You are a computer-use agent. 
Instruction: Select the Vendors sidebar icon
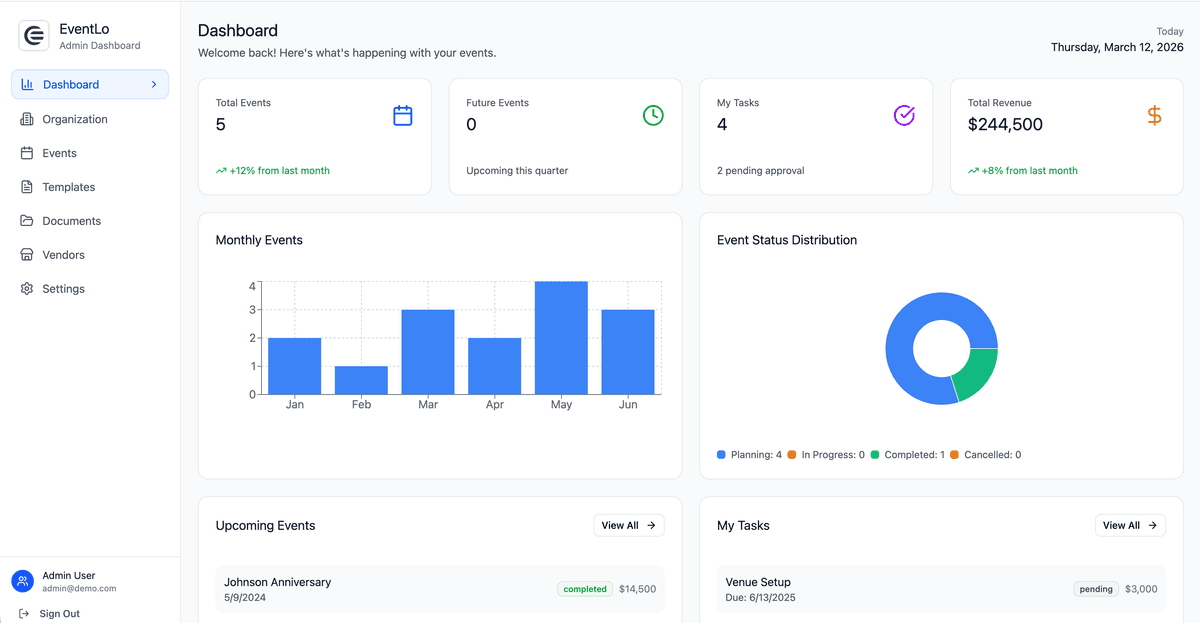click(26, 254)
